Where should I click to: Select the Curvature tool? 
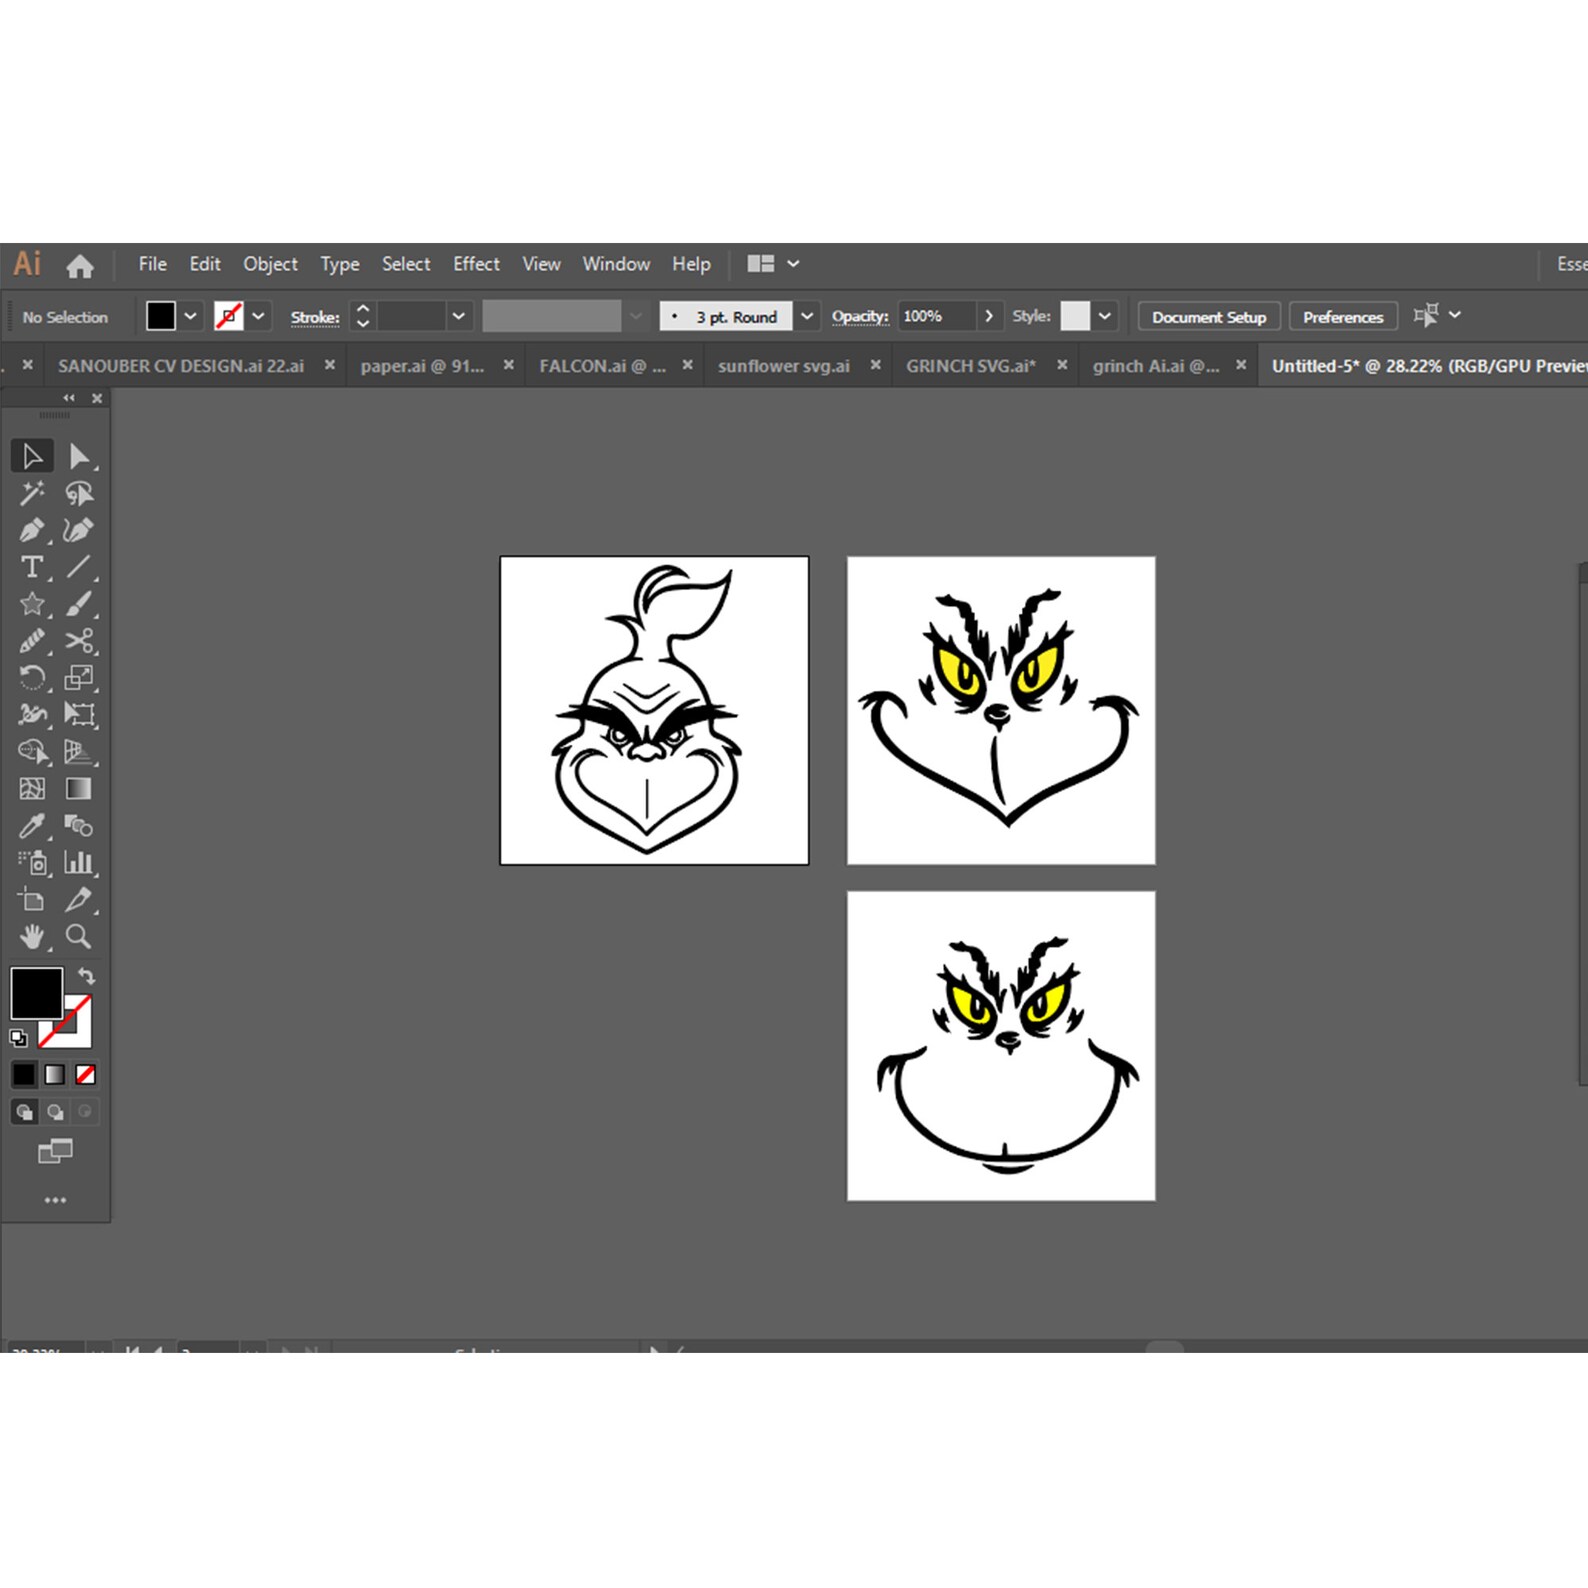(x=79, y=530)
